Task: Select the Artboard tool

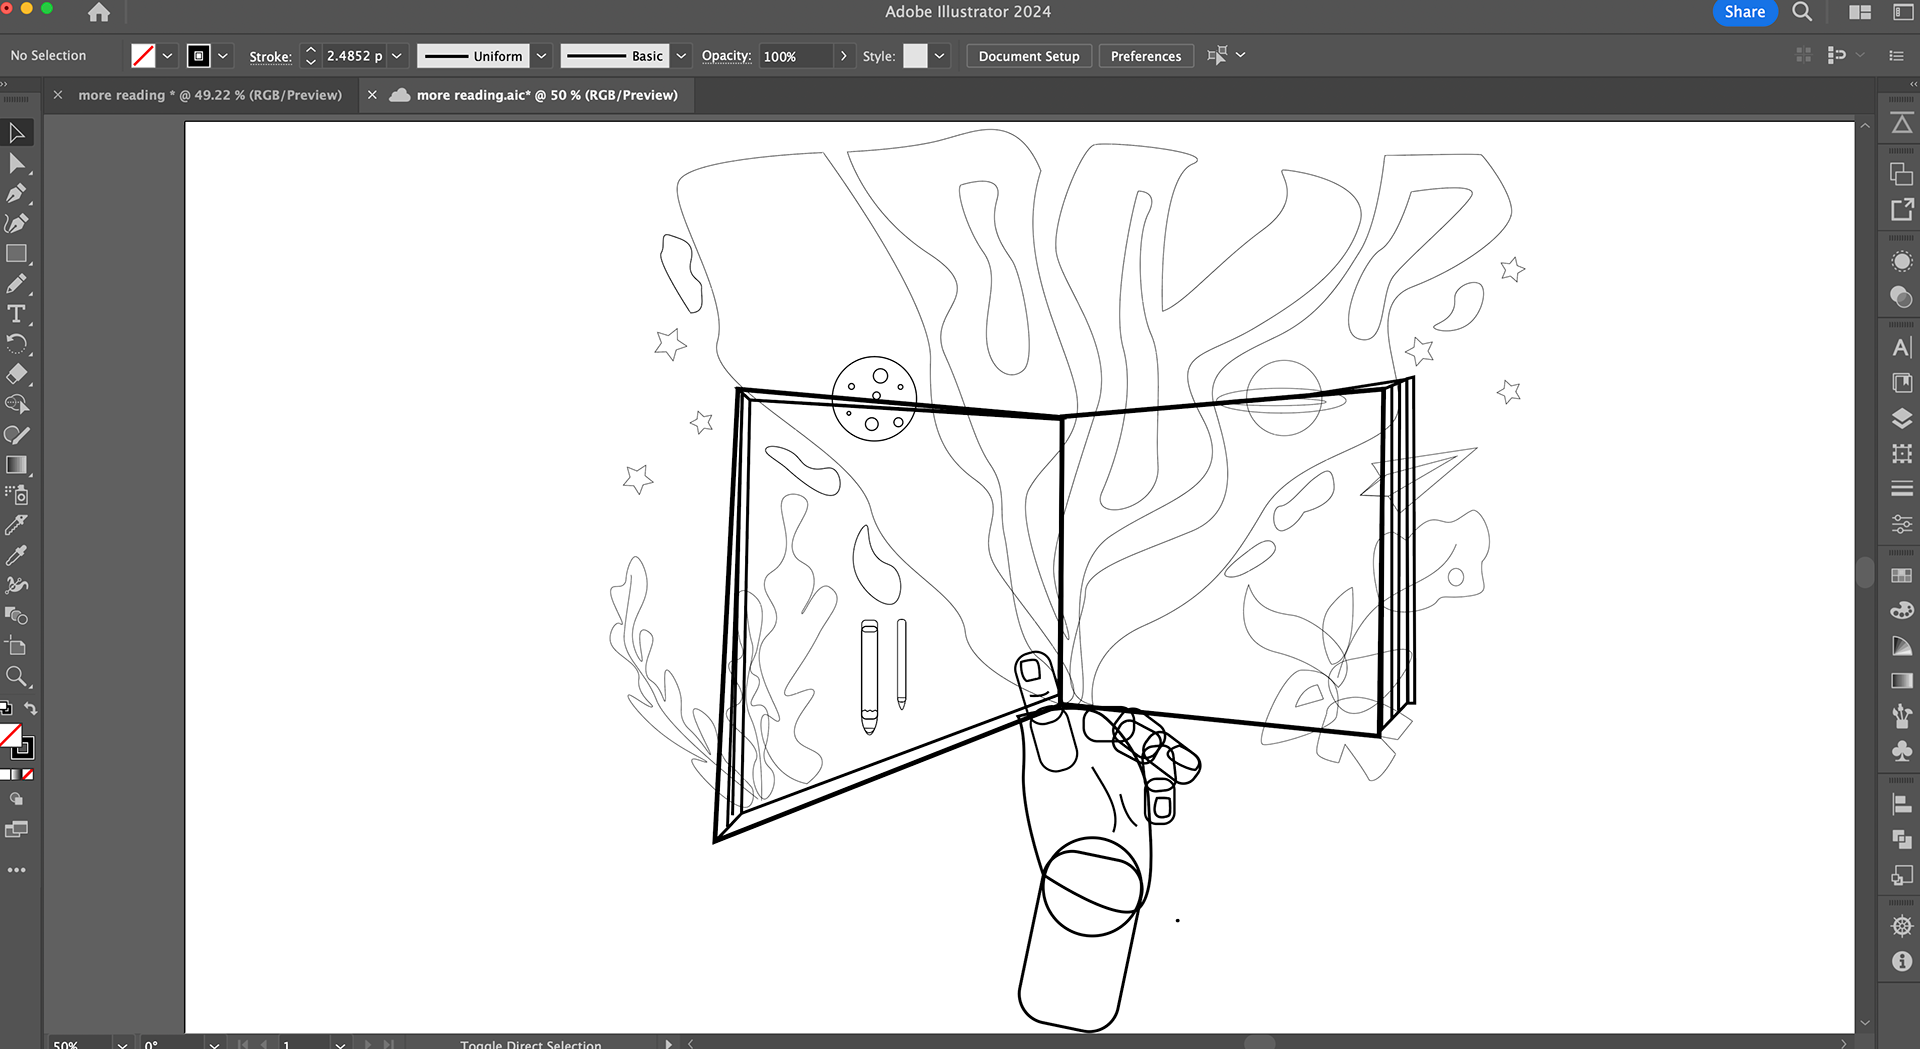Action: [x=17, y=646]
